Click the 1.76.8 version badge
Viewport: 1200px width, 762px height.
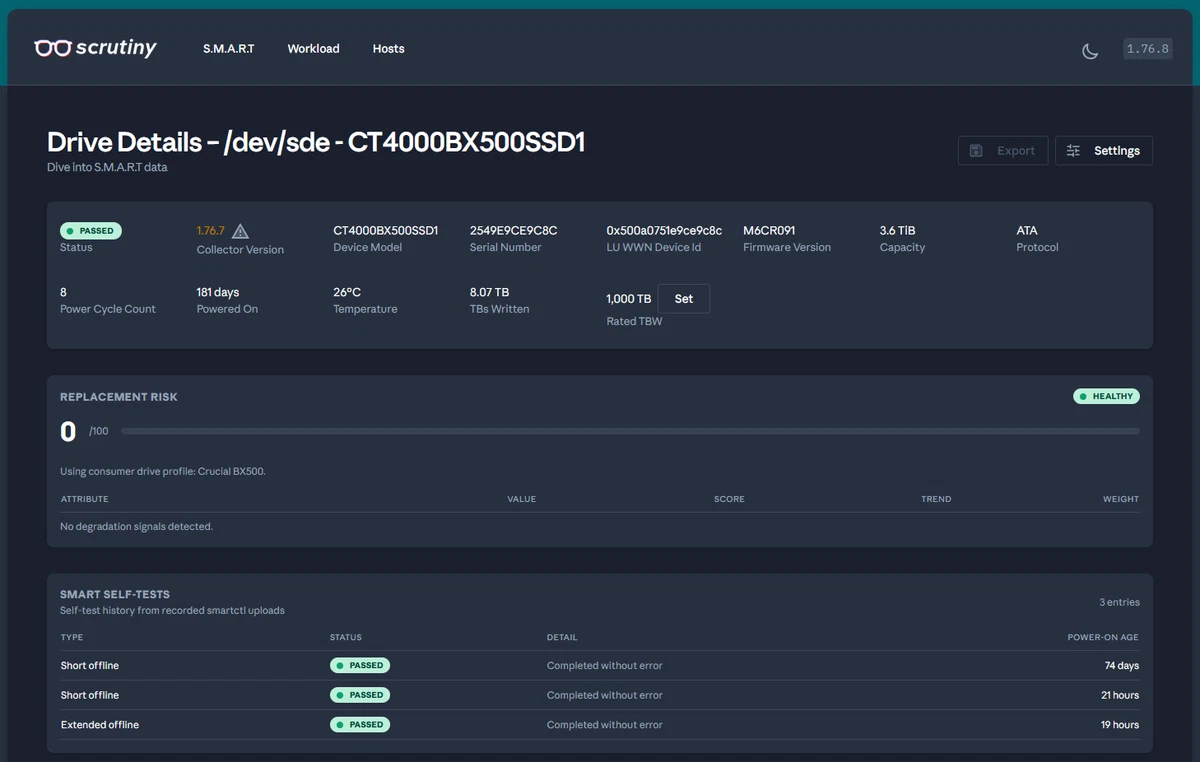tap(1147, 49)
